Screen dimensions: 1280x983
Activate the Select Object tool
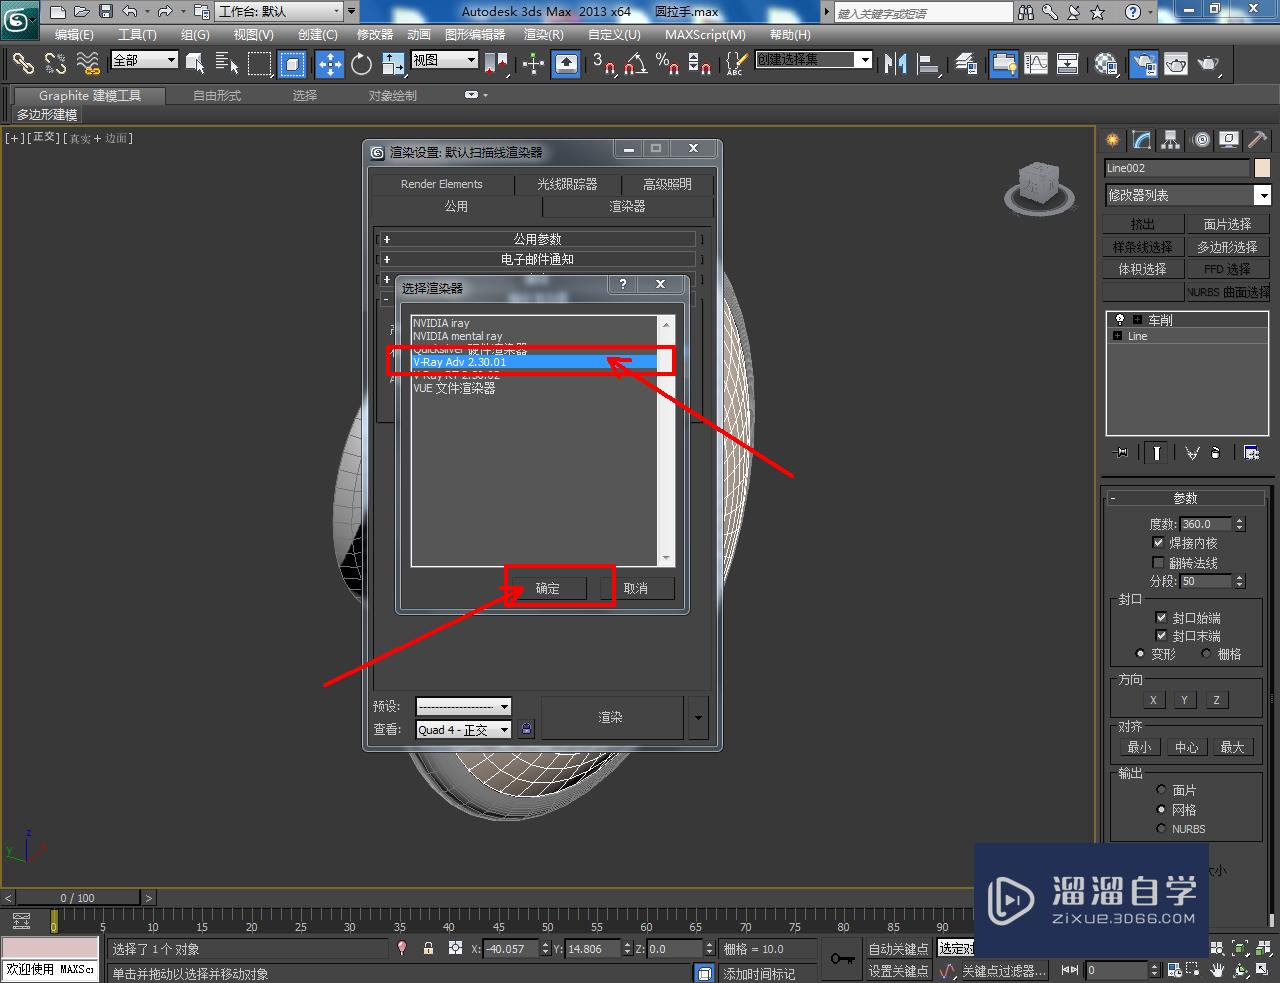[195, 64]
